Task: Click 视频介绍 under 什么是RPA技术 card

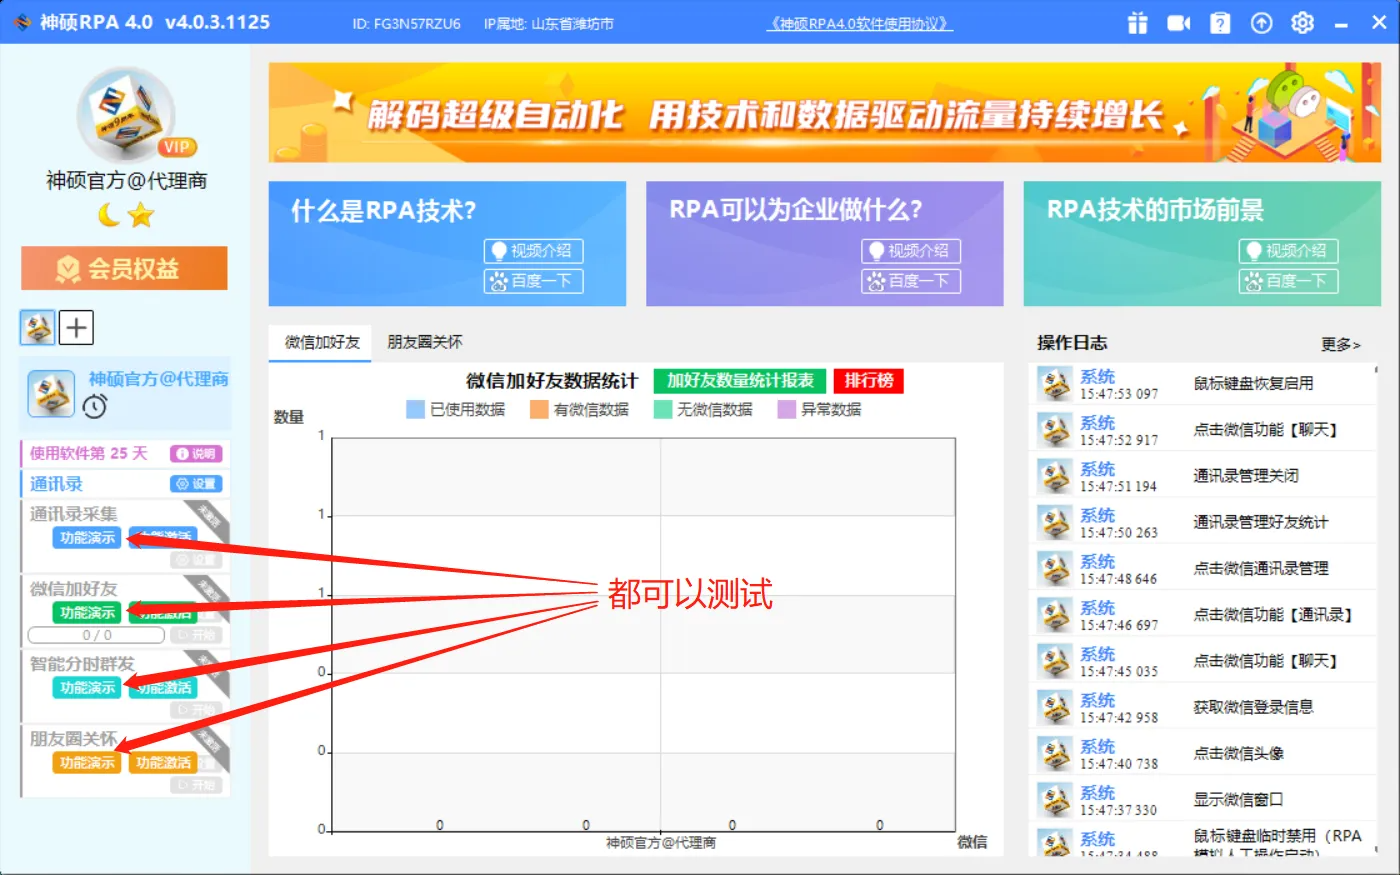Action: click(533, 251)
